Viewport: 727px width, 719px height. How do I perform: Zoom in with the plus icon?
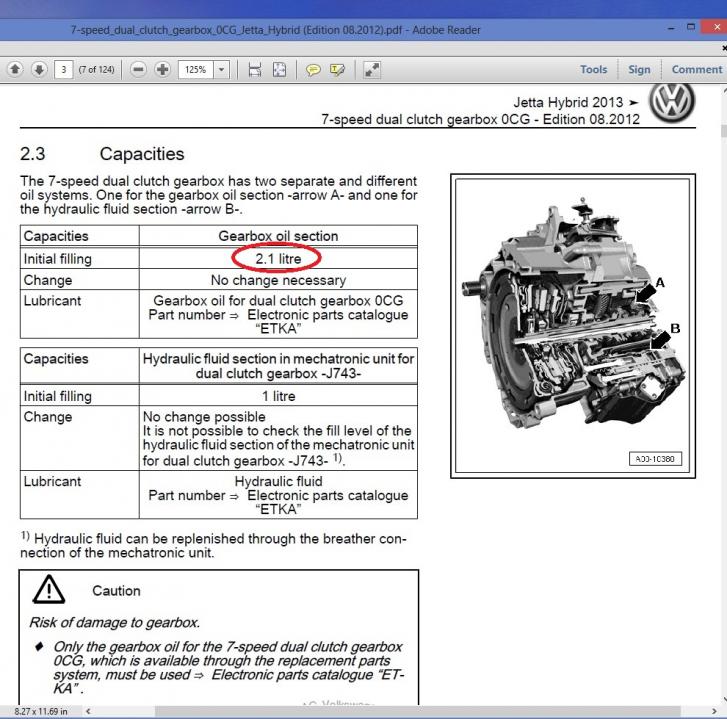162,70
